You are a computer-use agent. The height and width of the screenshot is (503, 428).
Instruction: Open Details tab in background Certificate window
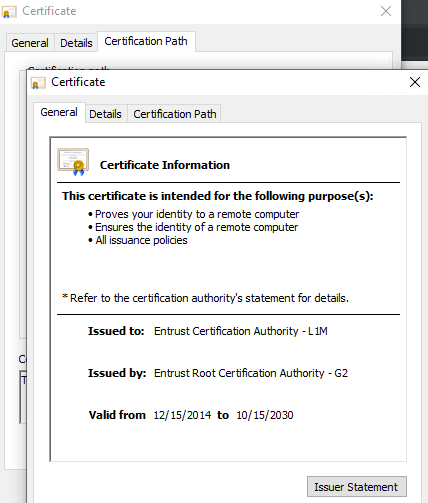click(x=76, y=43)
